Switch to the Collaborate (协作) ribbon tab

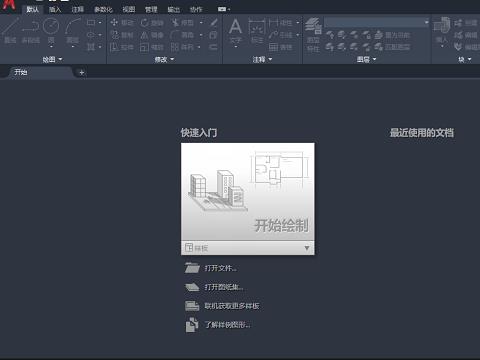coord(196,9)
